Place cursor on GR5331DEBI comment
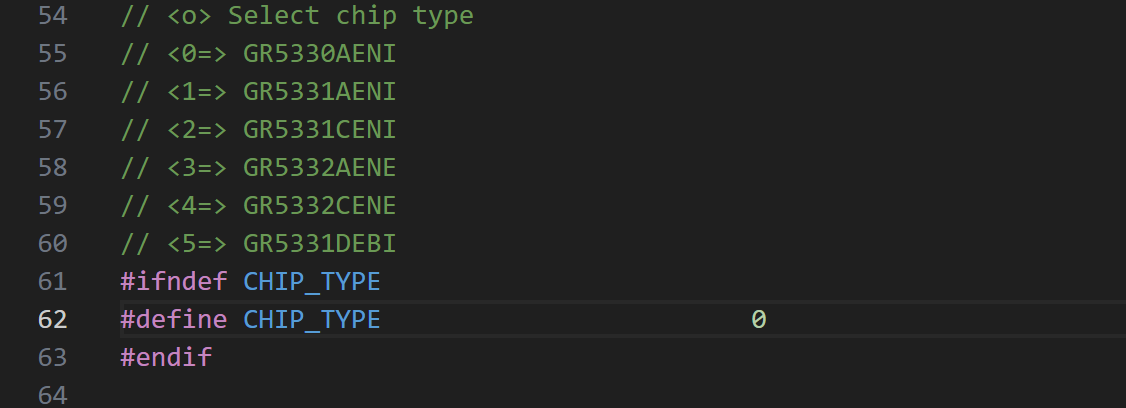This screenshot has width=1126, height=408. [x=319, y=244]
